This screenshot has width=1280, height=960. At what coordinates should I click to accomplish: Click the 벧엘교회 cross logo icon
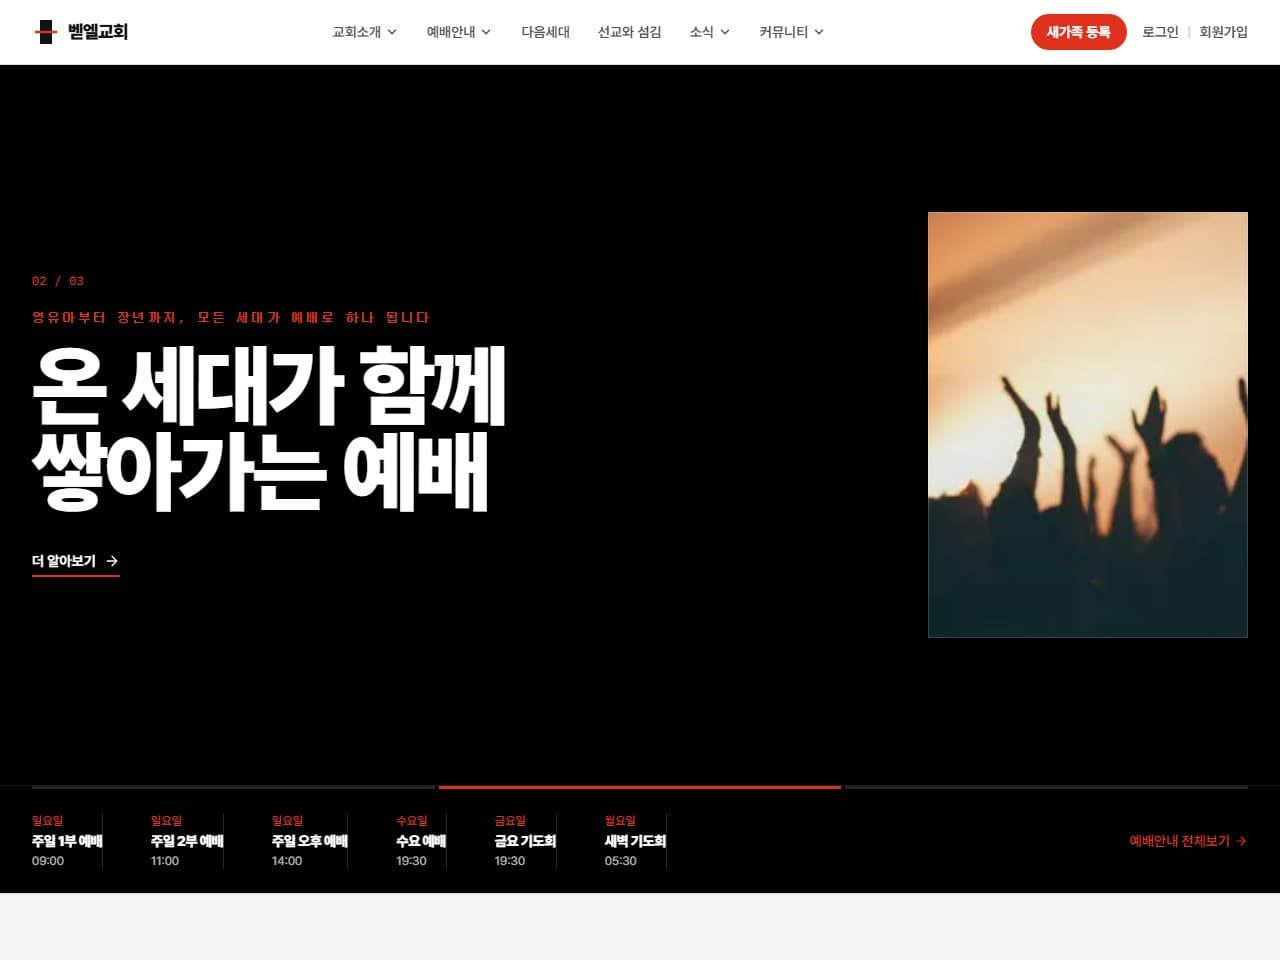46,32
